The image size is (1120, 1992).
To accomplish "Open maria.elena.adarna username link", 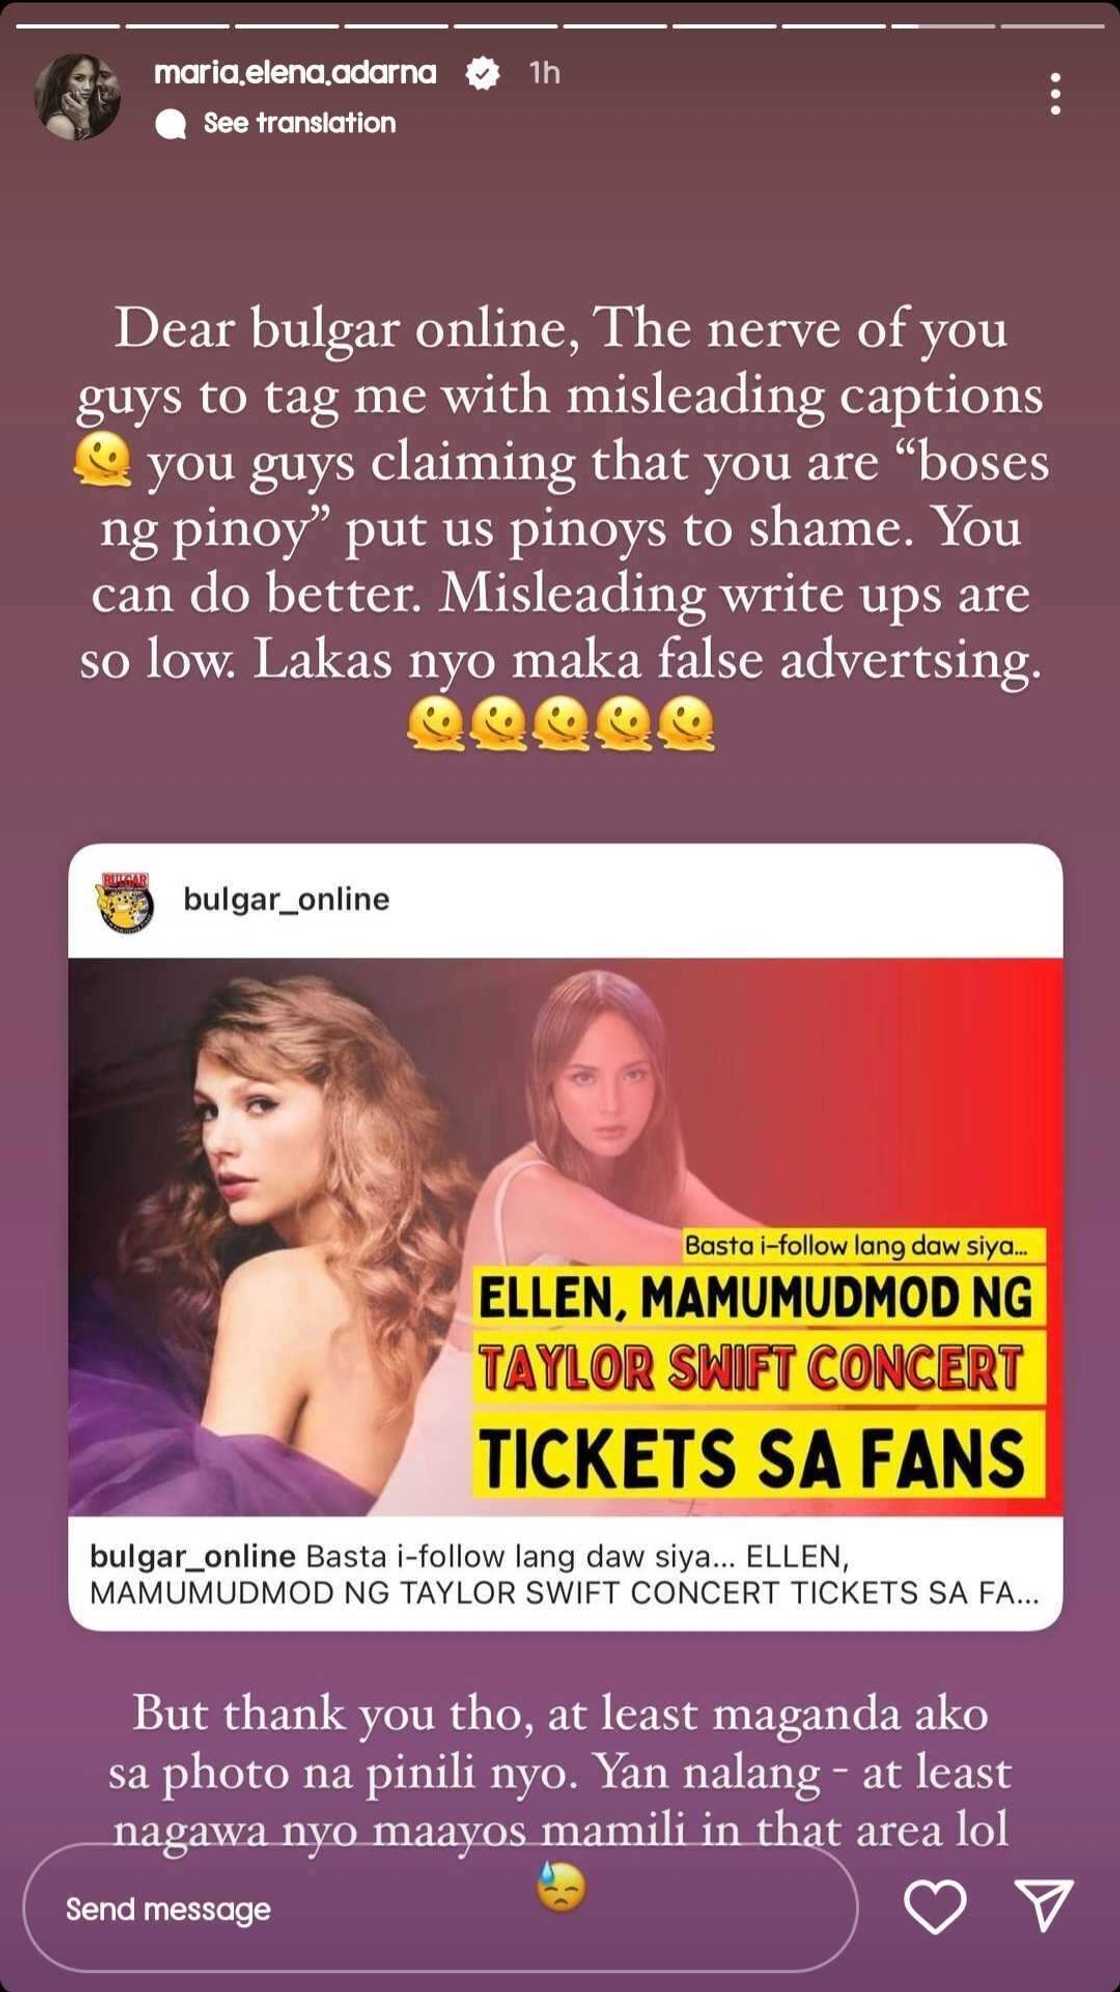I will pyautogui.click(x=295, y=72).
